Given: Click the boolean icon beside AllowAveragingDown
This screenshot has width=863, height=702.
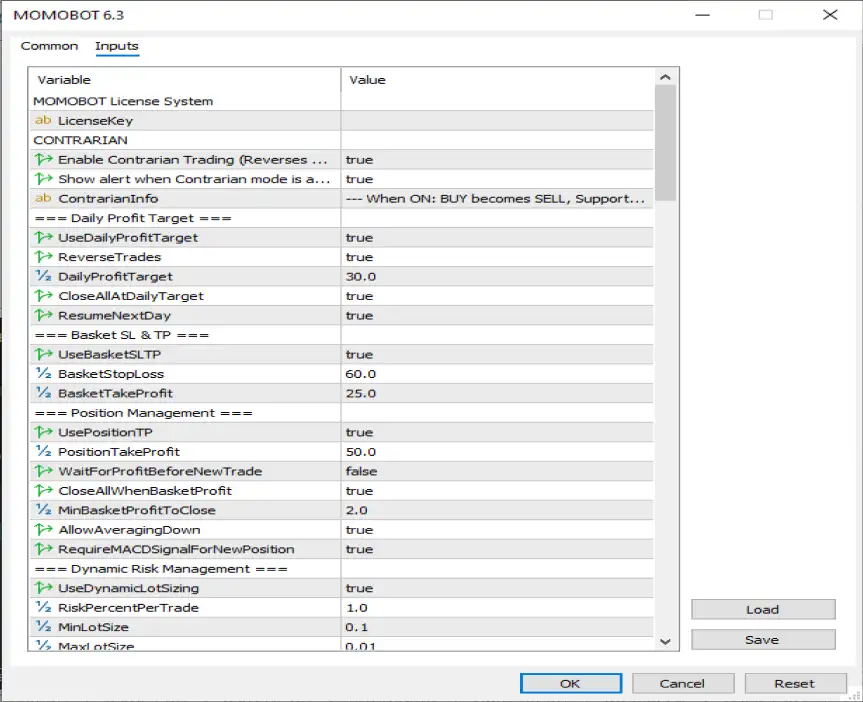Looking at the screenshot, I should coord(43,530).
